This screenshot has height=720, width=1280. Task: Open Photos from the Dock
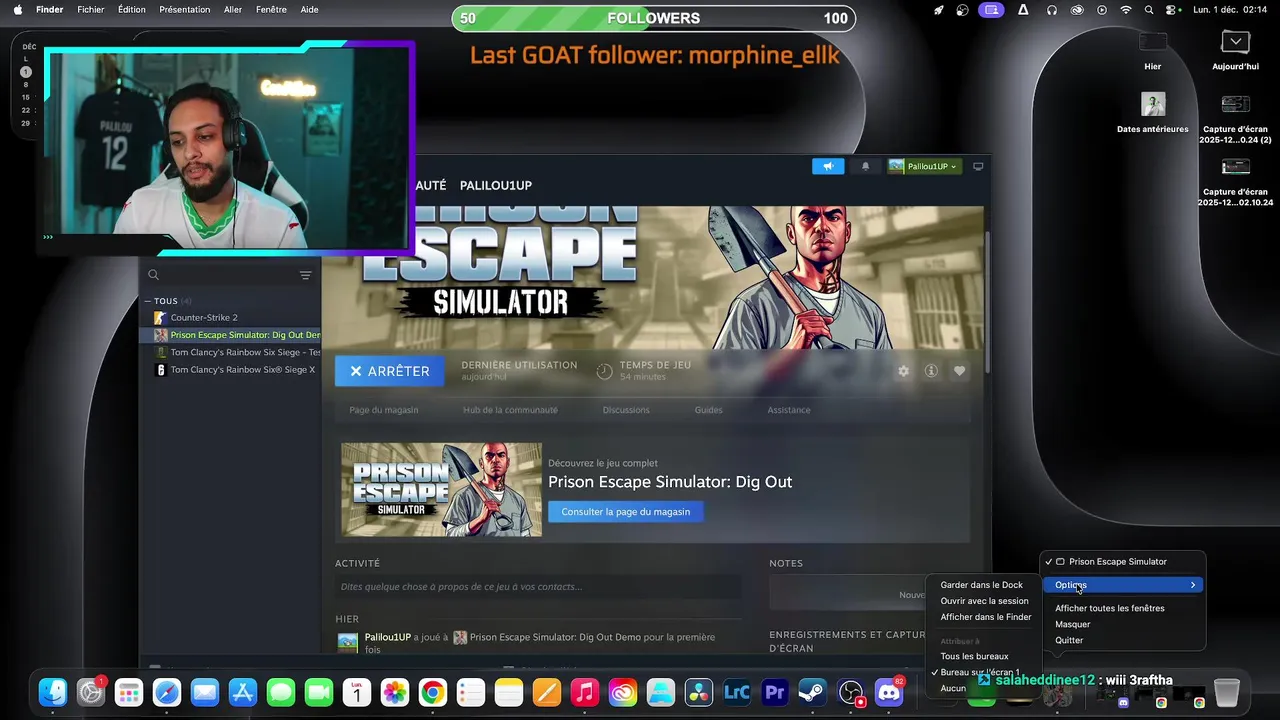pos(395,692)
